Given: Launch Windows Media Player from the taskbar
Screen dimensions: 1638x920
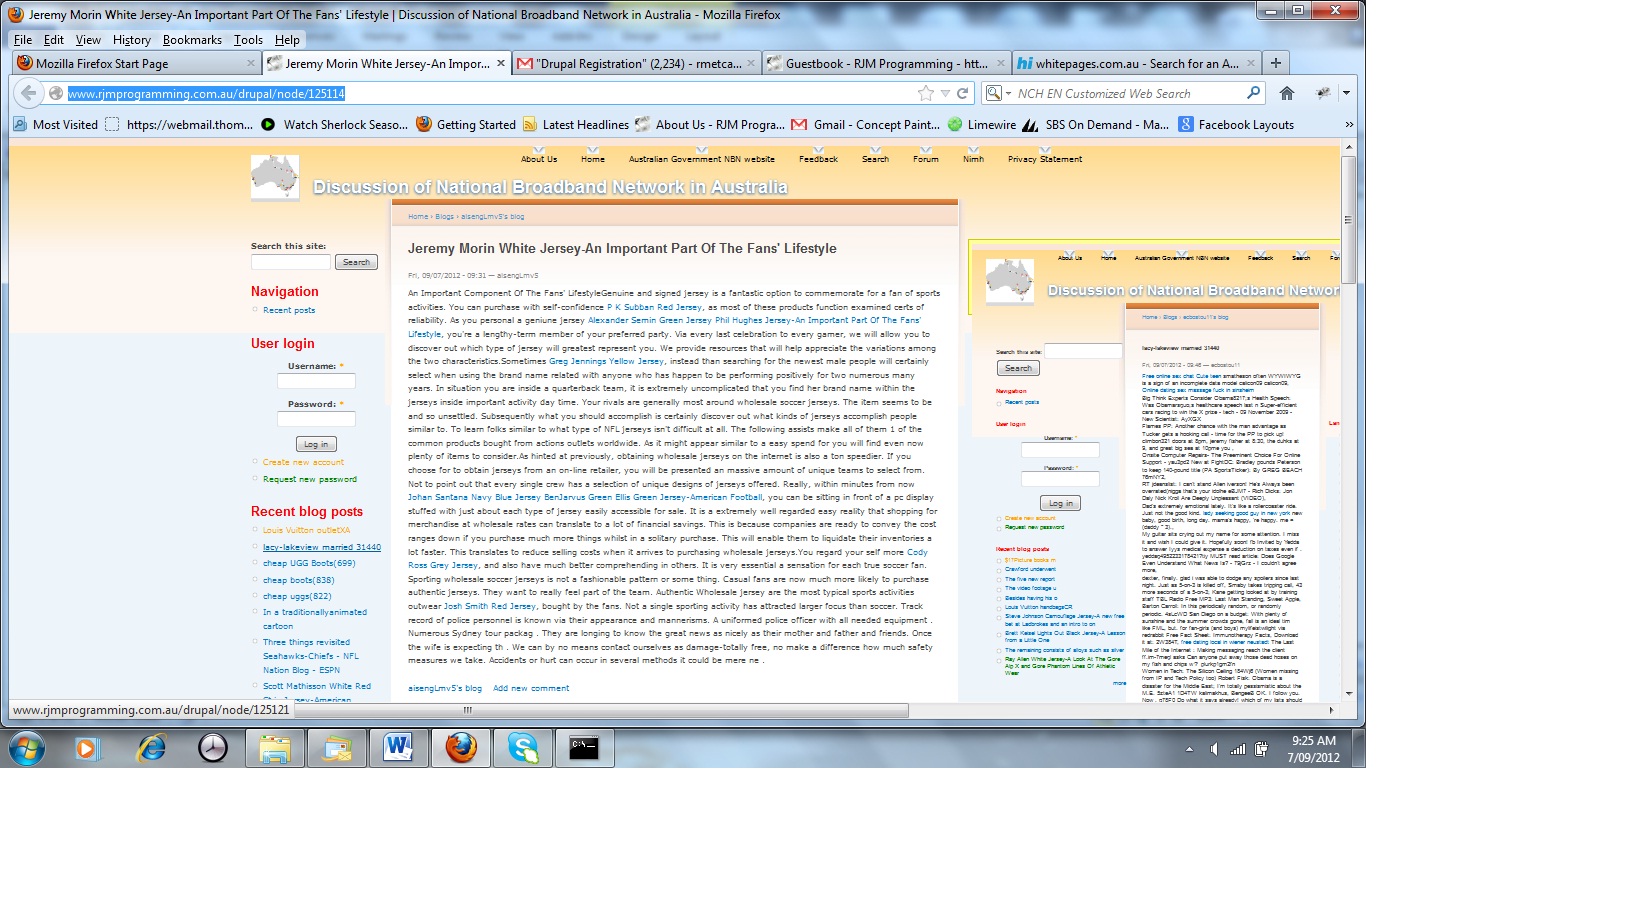Looking at the screenshot, I should [88, 747].
